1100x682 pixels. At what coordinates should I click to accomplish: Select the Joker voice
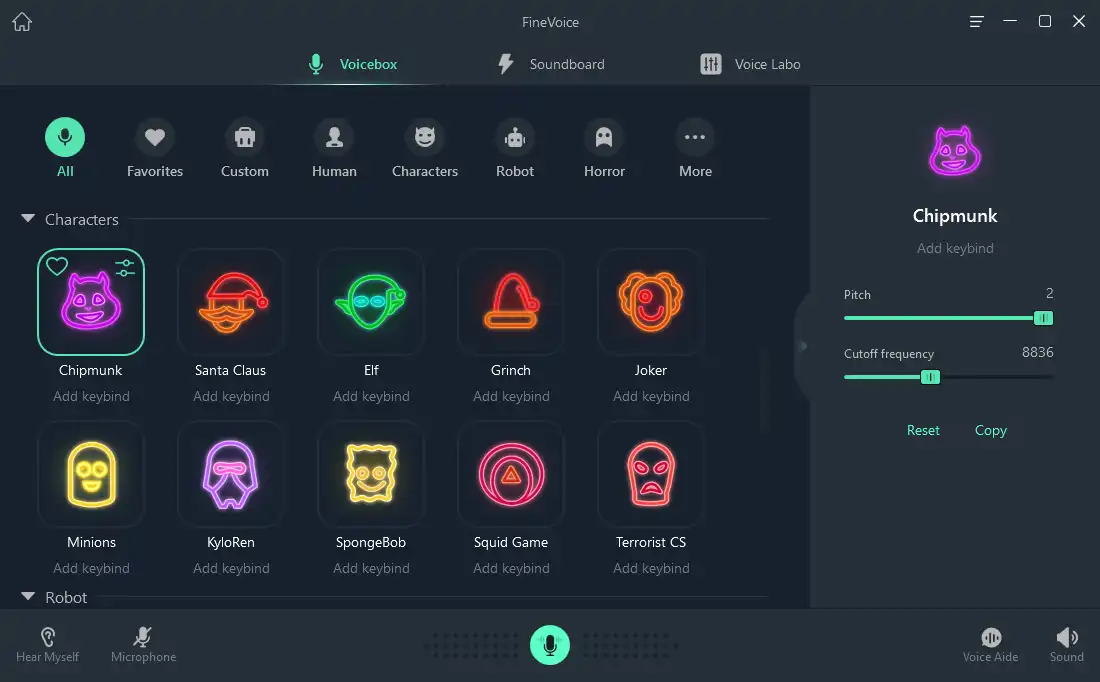point(651,302)
